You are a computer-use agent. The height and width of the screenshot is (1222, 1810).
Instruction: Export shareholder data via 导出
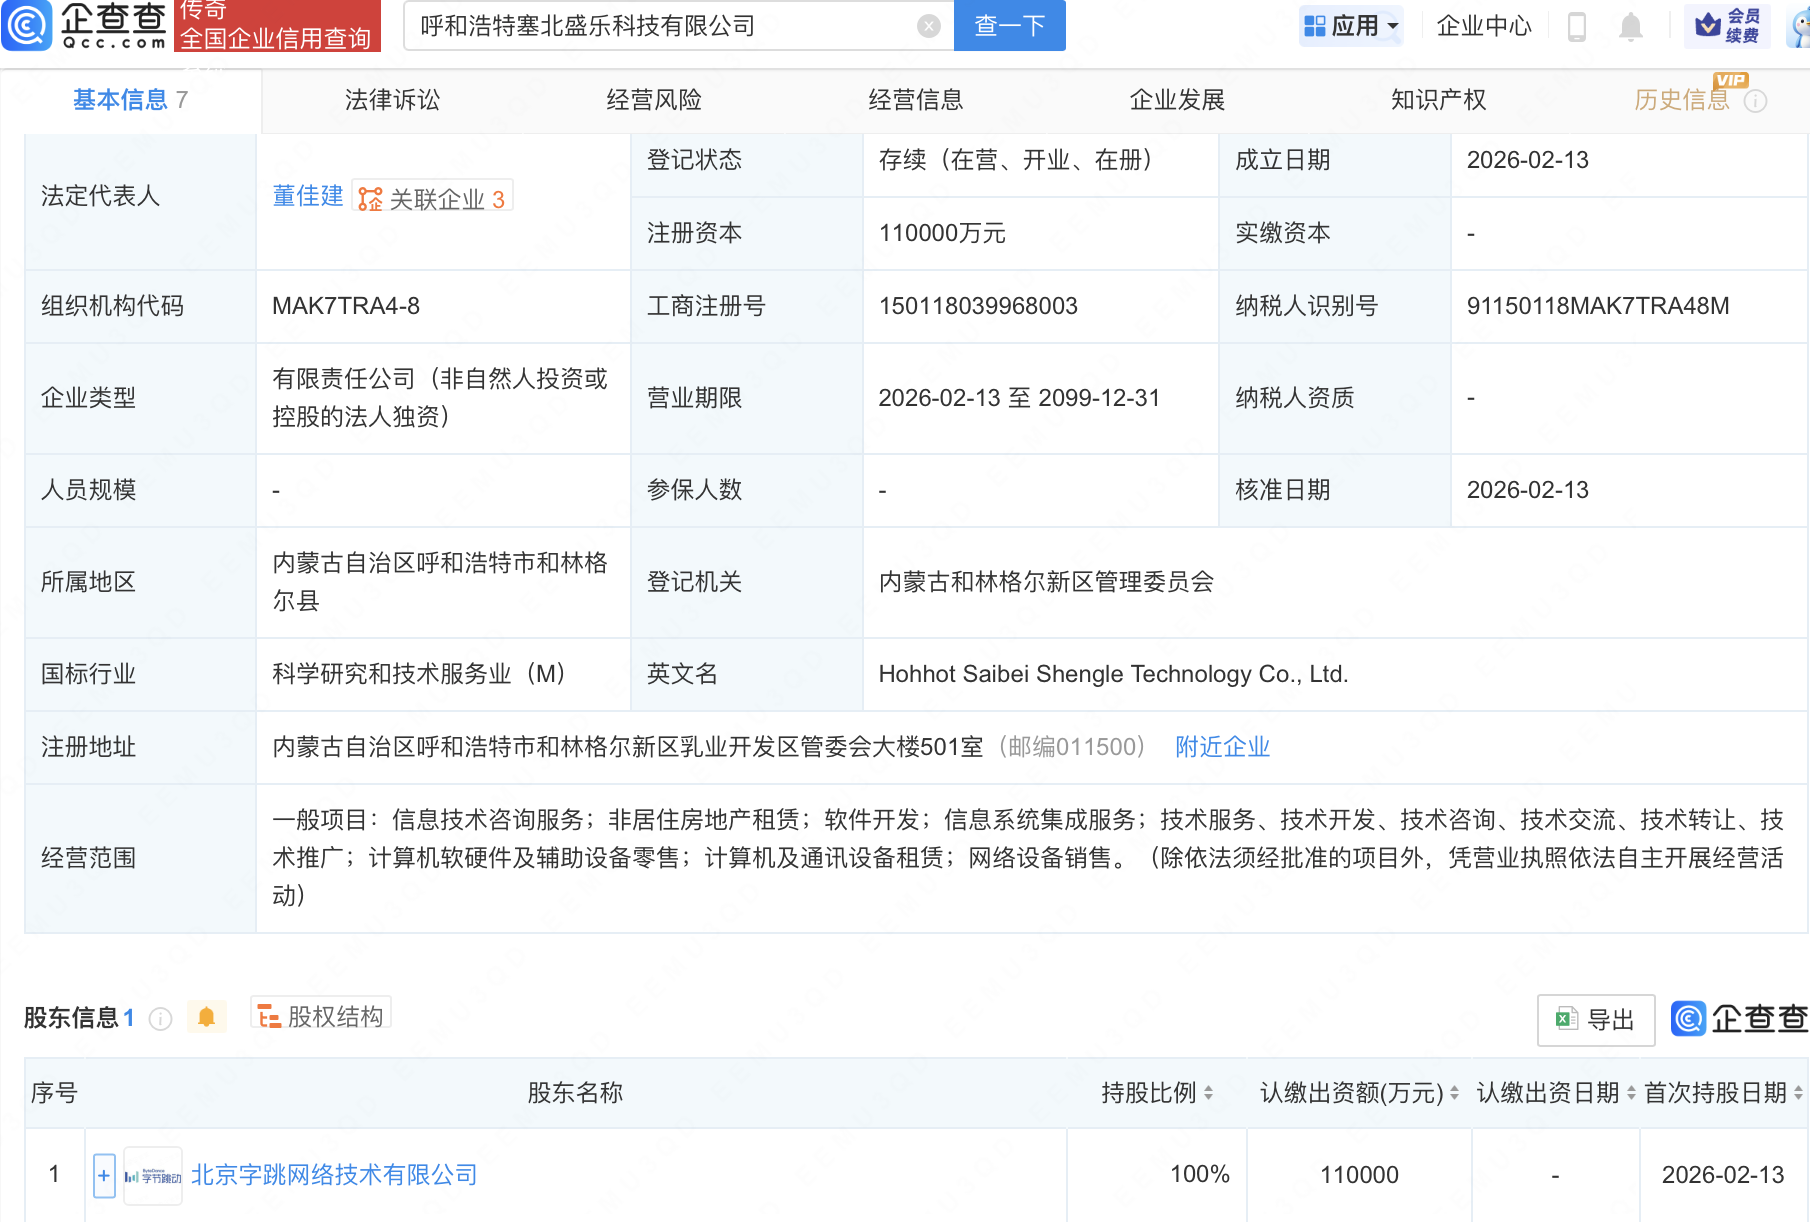pos(1595,1019)
